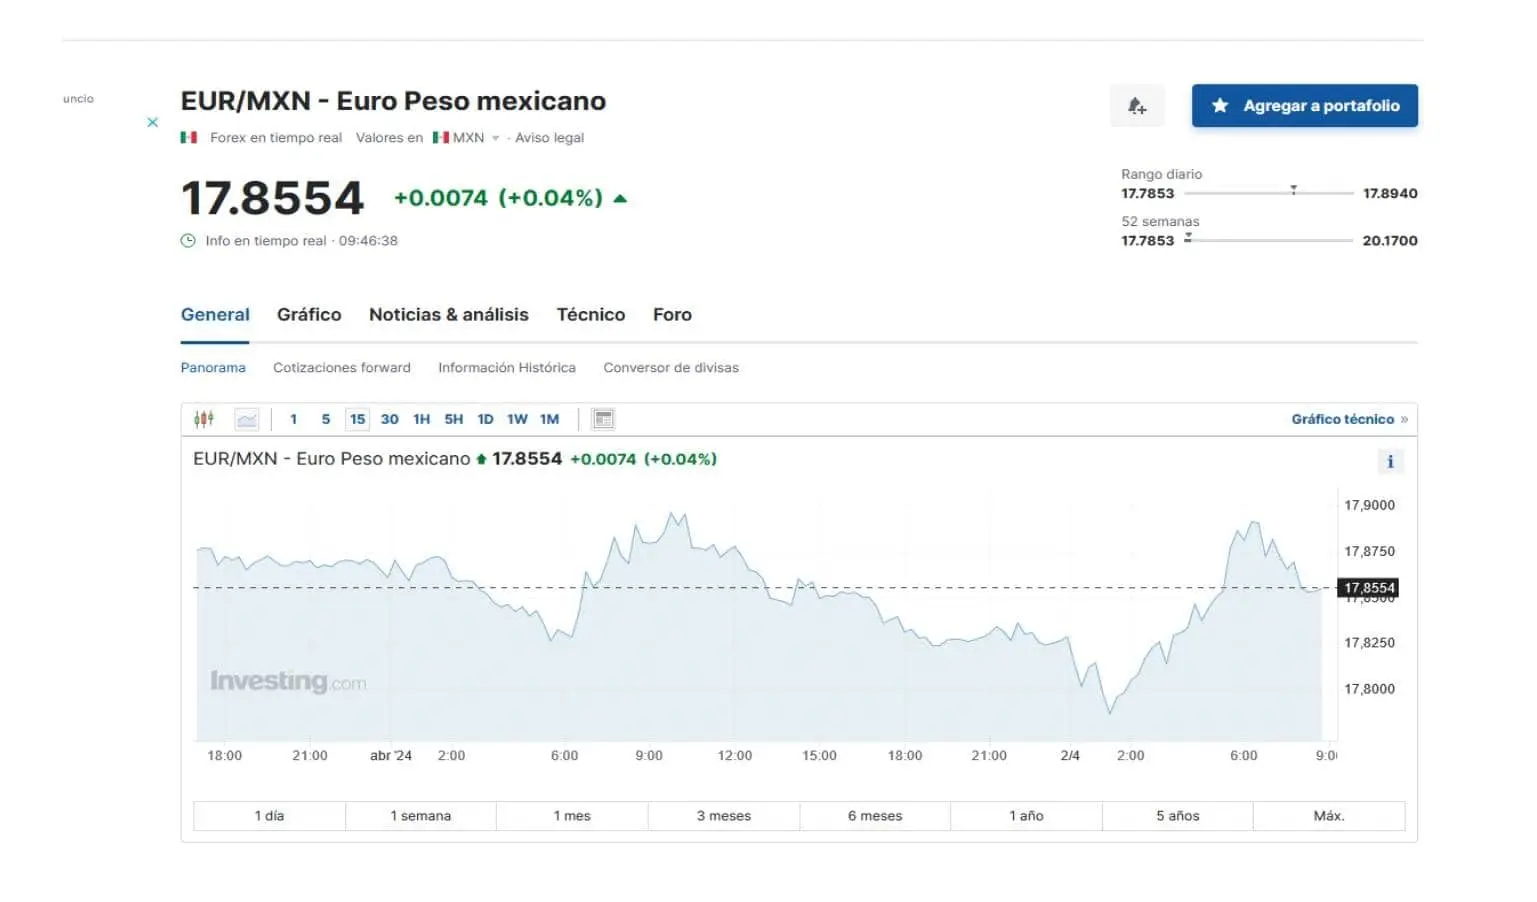The width and height of the screenshot is (1537, 902).
Task: Select the candlestick chart type icon
Action: click(x=204, y=419)
